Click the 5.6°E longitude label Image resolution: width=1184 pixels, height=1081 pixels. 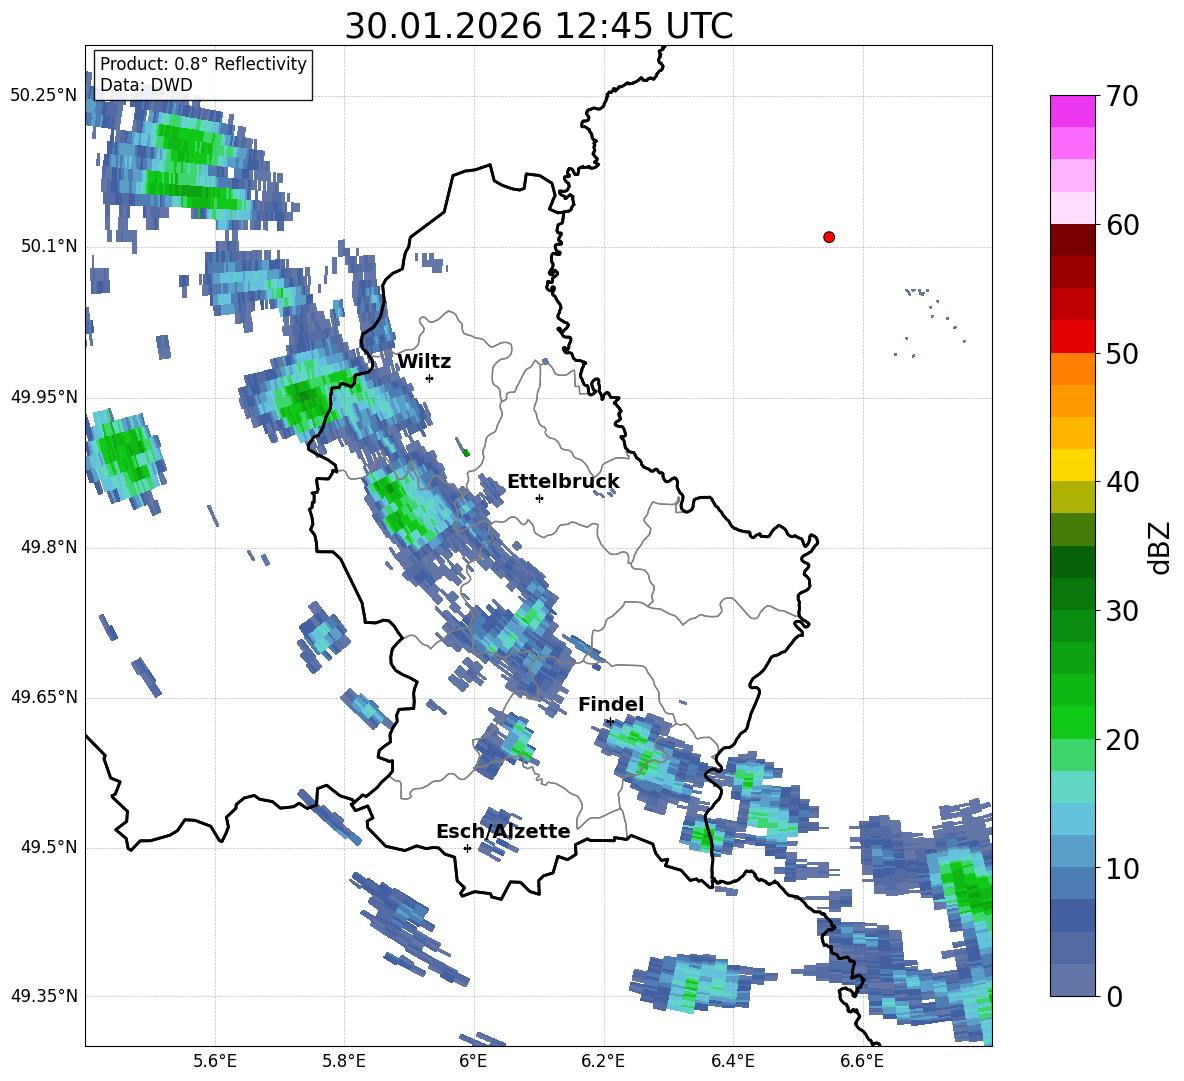215,1062
